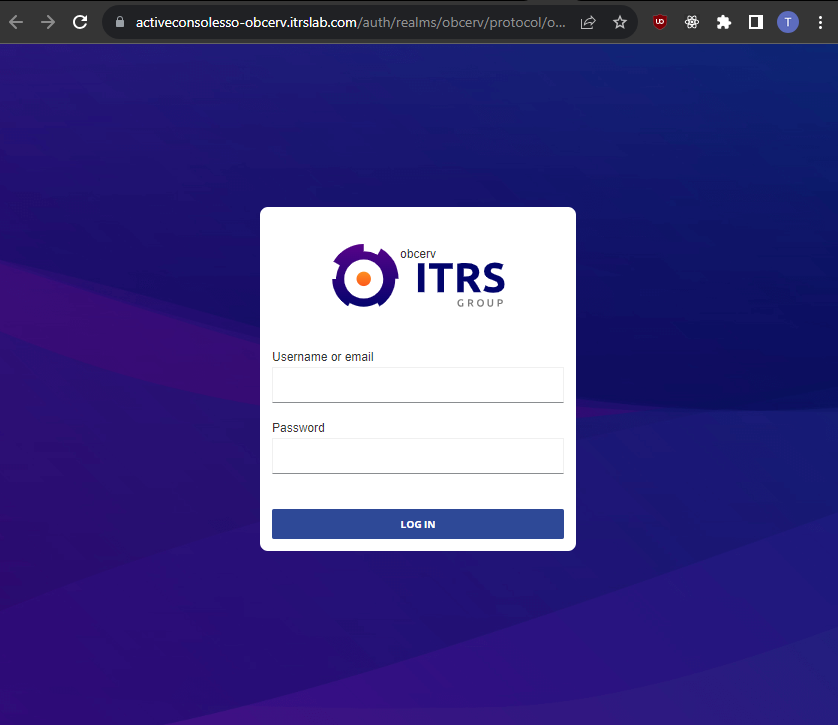This screenshot has width=838, height=725.
Task: Select the URL in the address bar
Action: (350, 22)
